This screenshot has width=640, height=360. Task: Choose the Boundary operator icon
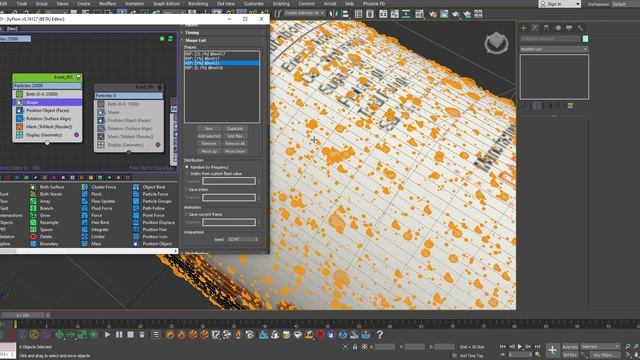tap(33, 244)
